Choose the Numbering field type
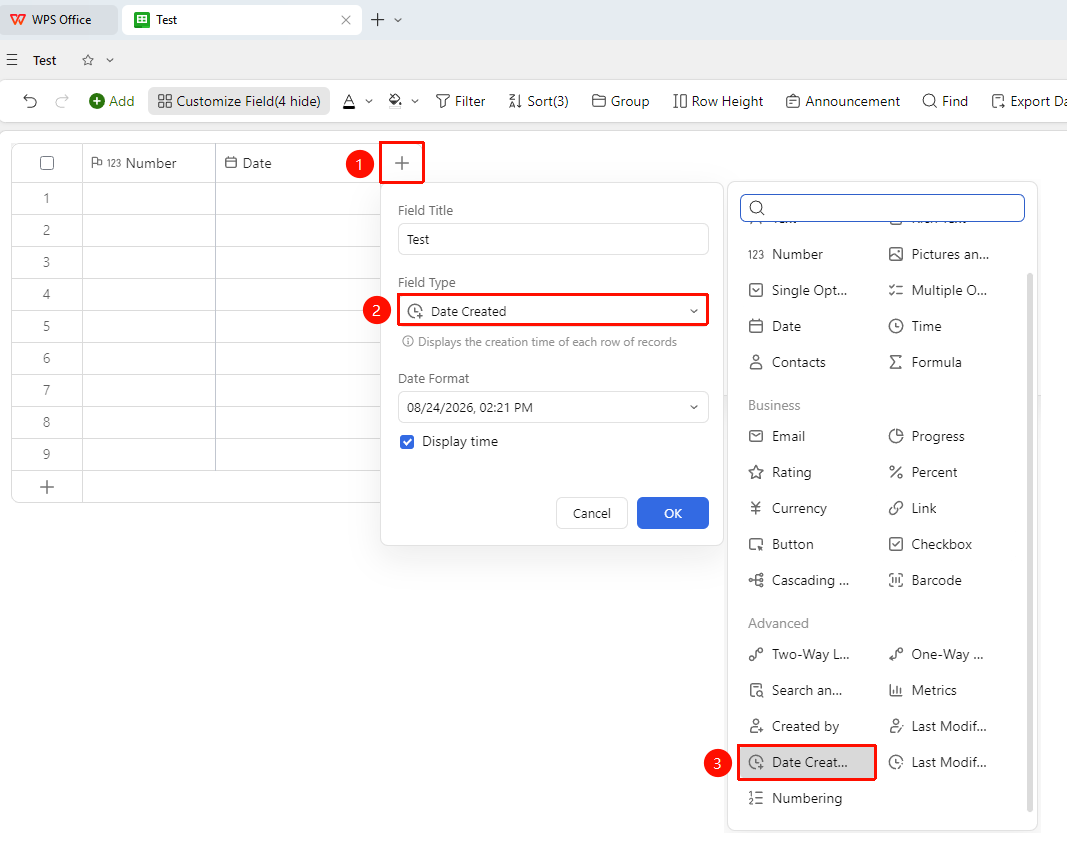This screenshot has width=1067, height=848. point(795,798)
